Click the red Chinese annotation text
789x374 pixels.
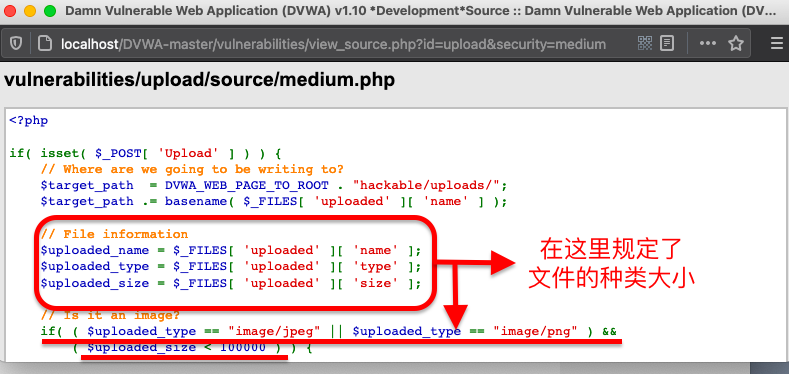(x=611, y=264)
